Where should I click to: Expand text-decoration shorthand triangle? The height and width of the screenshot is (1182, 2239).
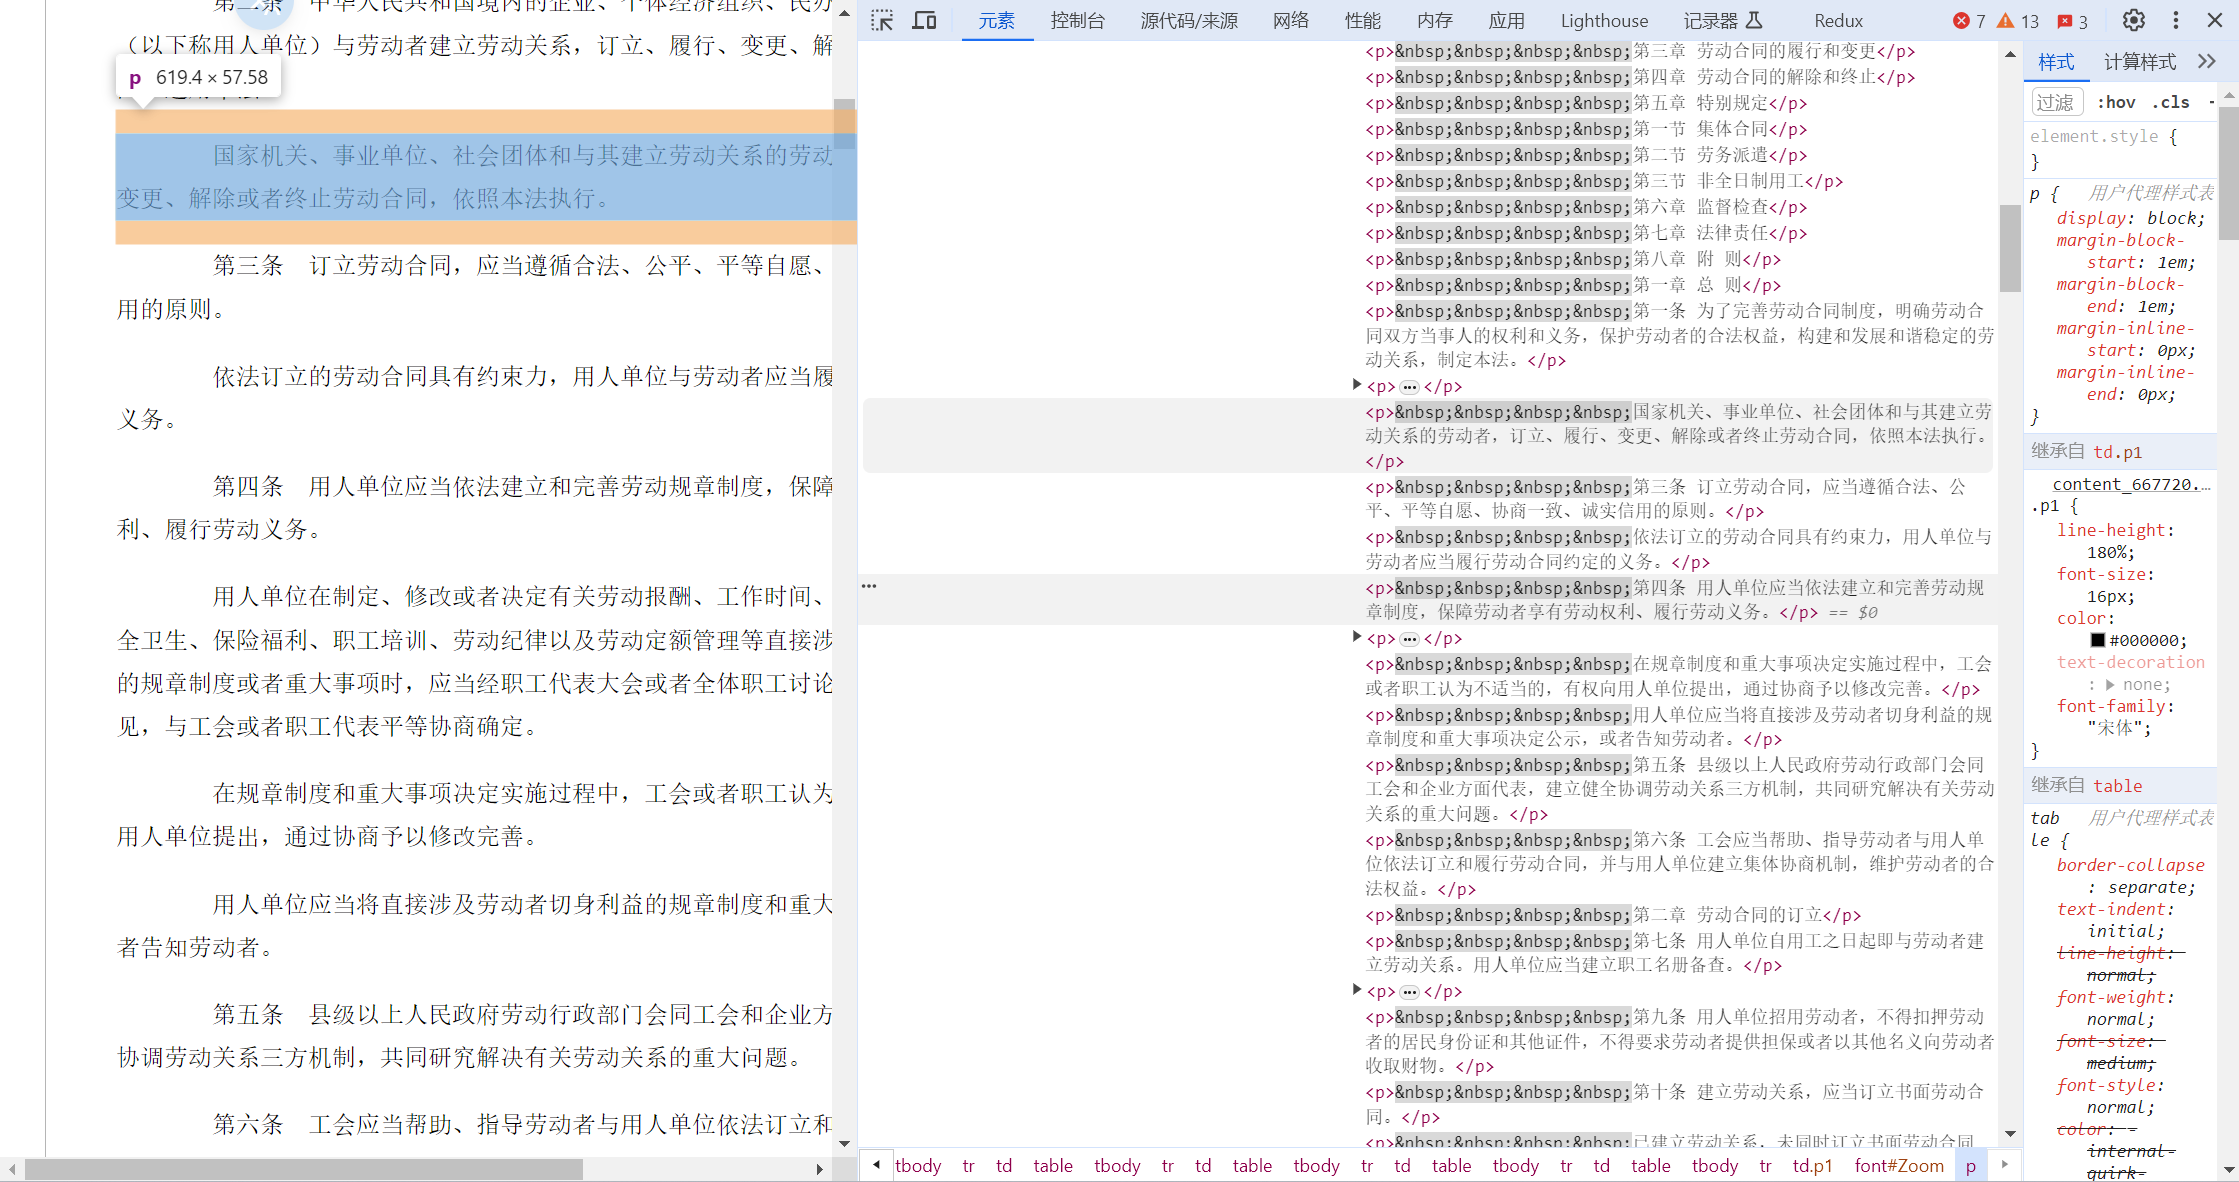pyautogui.click(x=2110, y=685)
